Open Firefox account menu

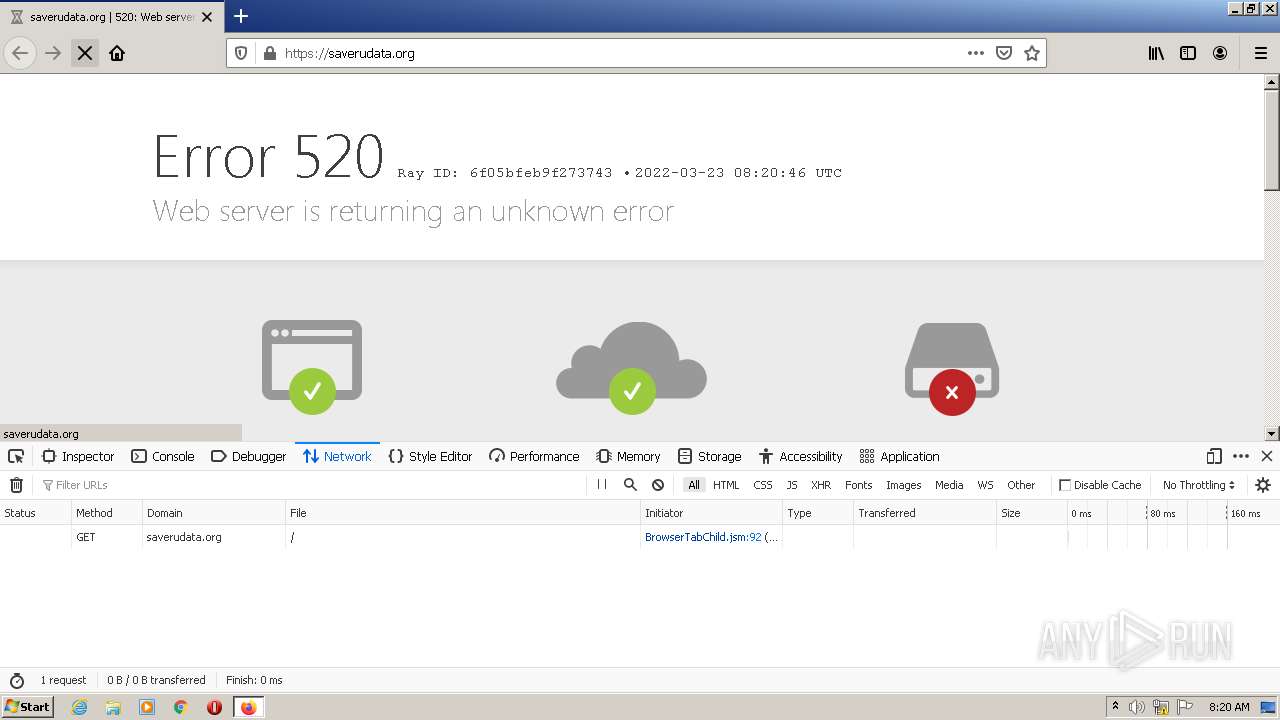click(x=1220, y=53)
